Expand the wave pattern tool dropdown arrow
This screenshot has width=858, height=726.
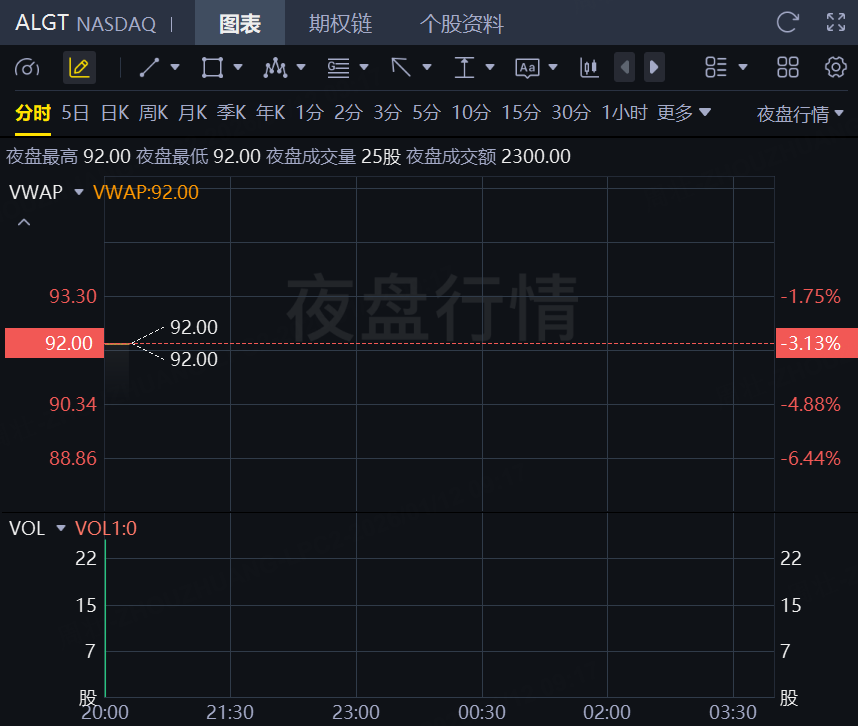click(301, 68)
